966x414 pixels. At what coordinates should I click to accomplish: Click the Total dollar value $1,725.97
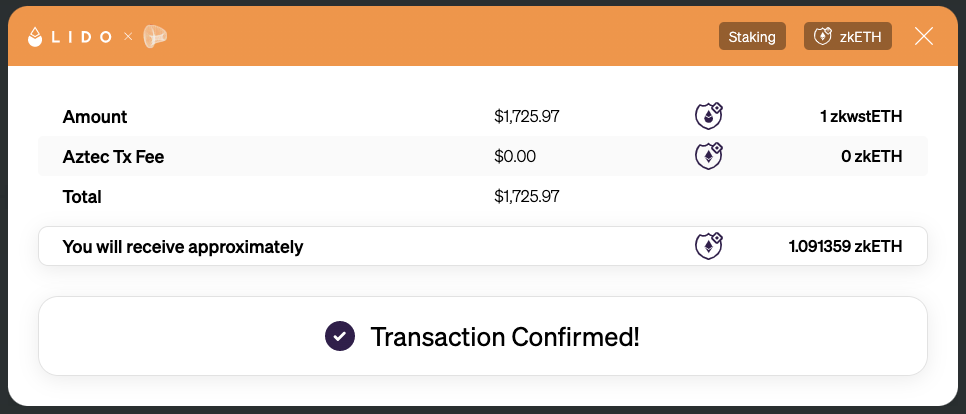point(527,197)
